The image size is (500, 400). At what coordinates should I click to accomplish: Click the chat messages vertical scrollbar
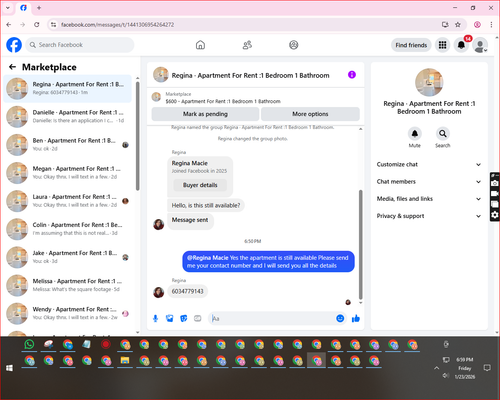[x=360, y=245]
